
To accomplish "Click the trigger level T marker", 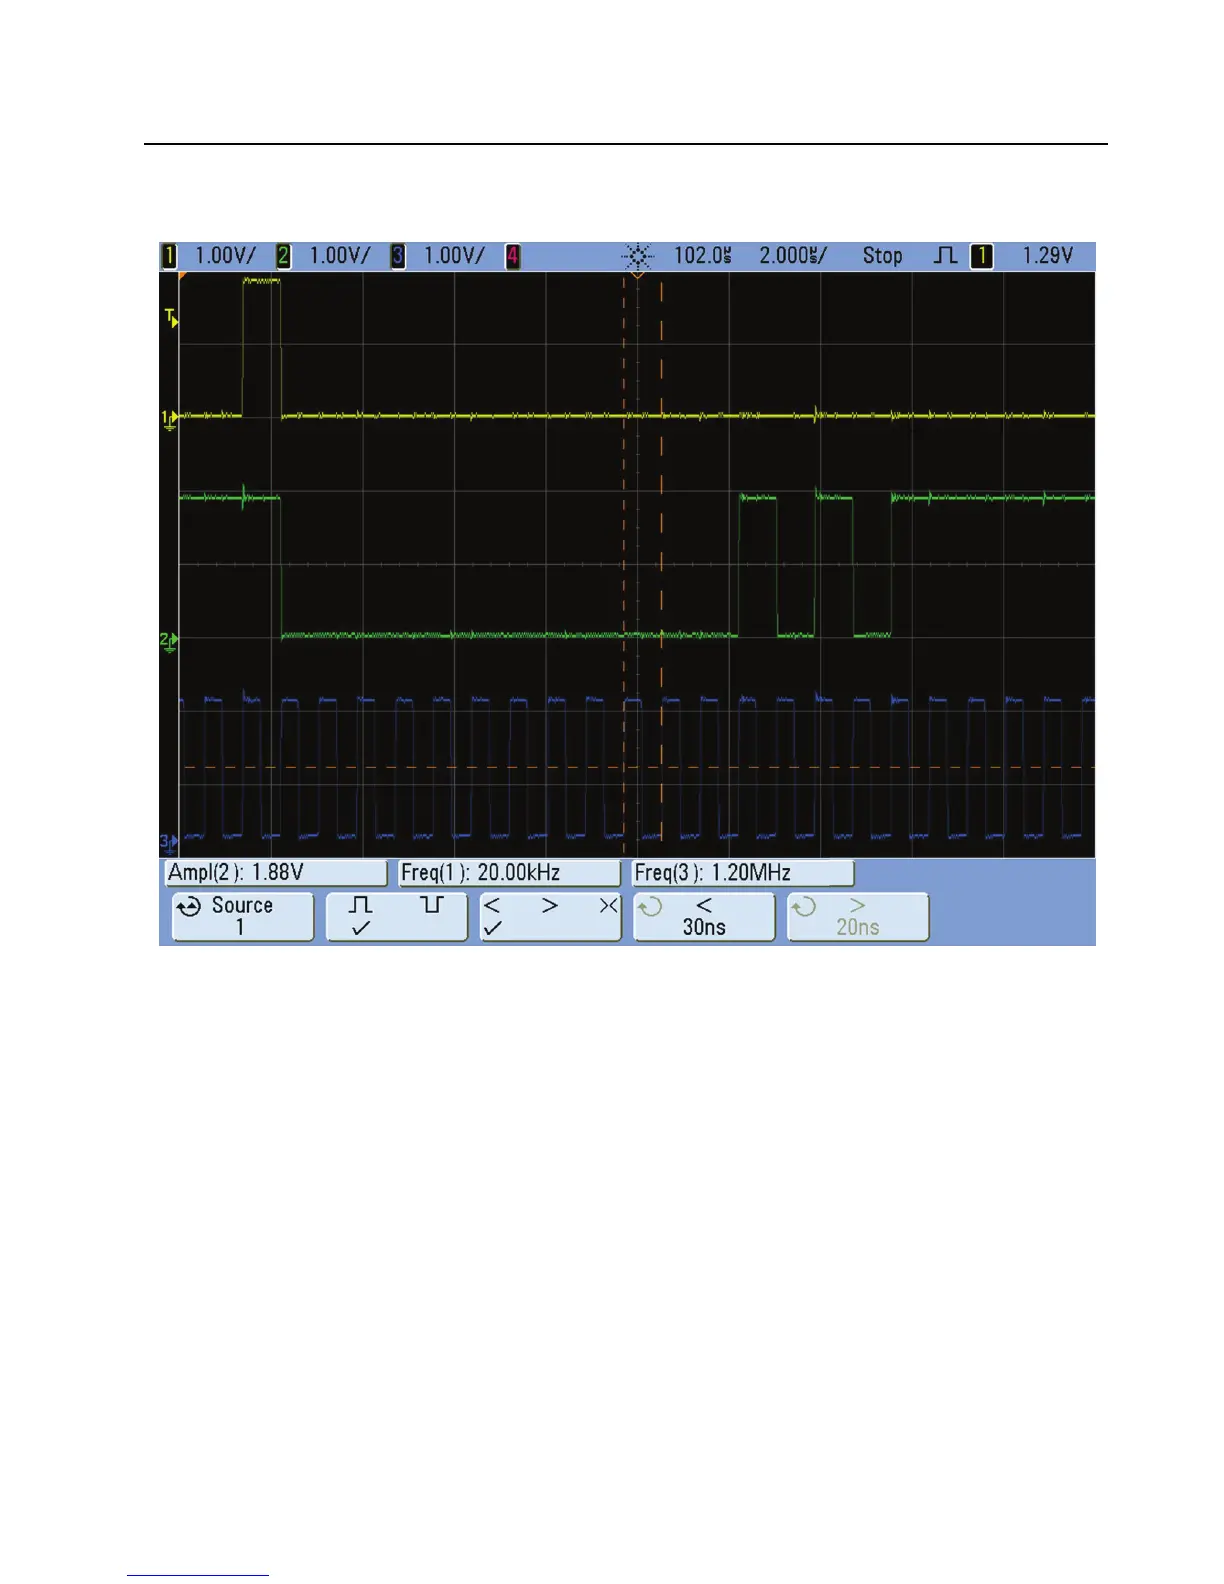I will (171, 319).
